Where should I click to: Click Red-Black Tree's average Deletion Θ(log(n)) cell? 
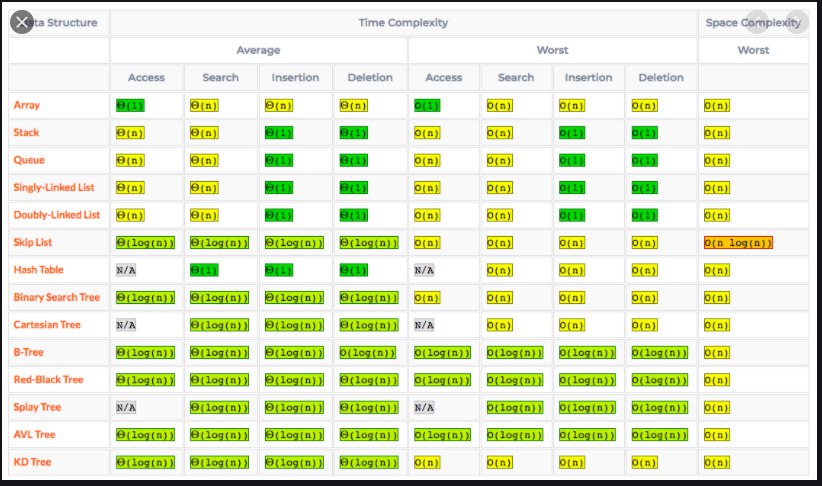point(369,380)
